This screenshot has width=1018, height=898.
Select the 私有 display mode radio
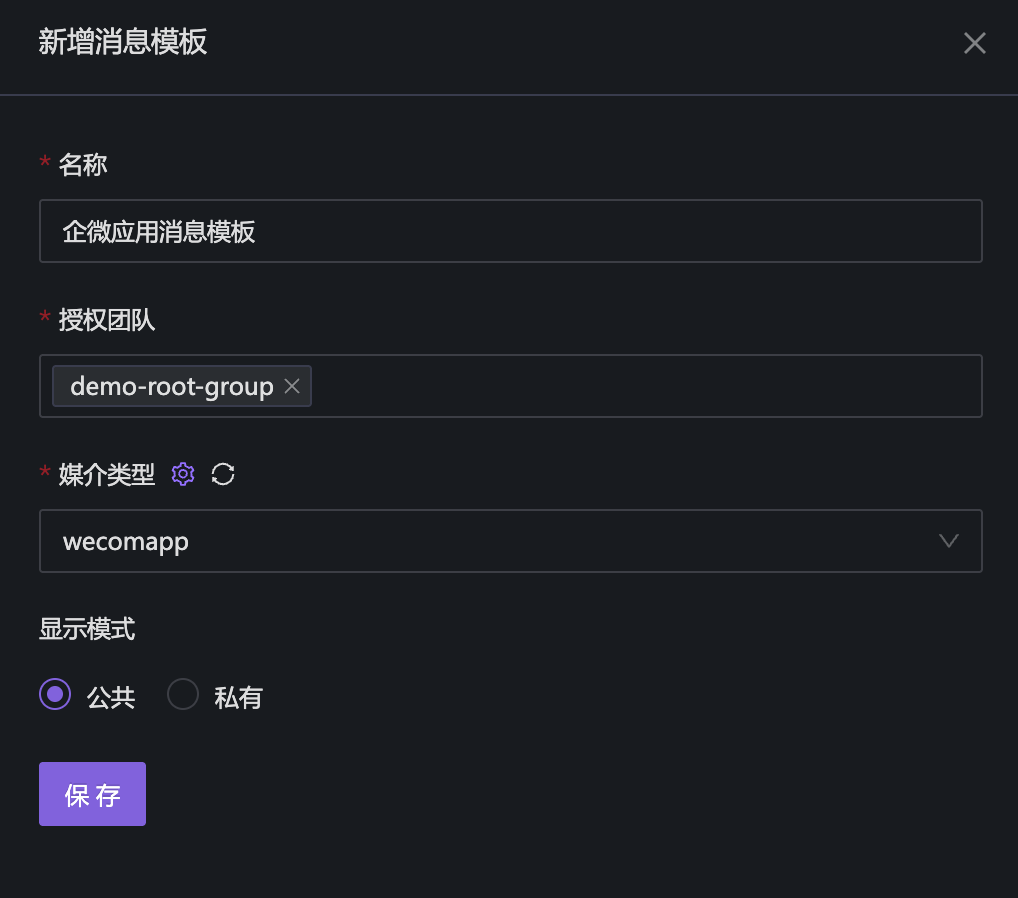(x=183, y=694)
